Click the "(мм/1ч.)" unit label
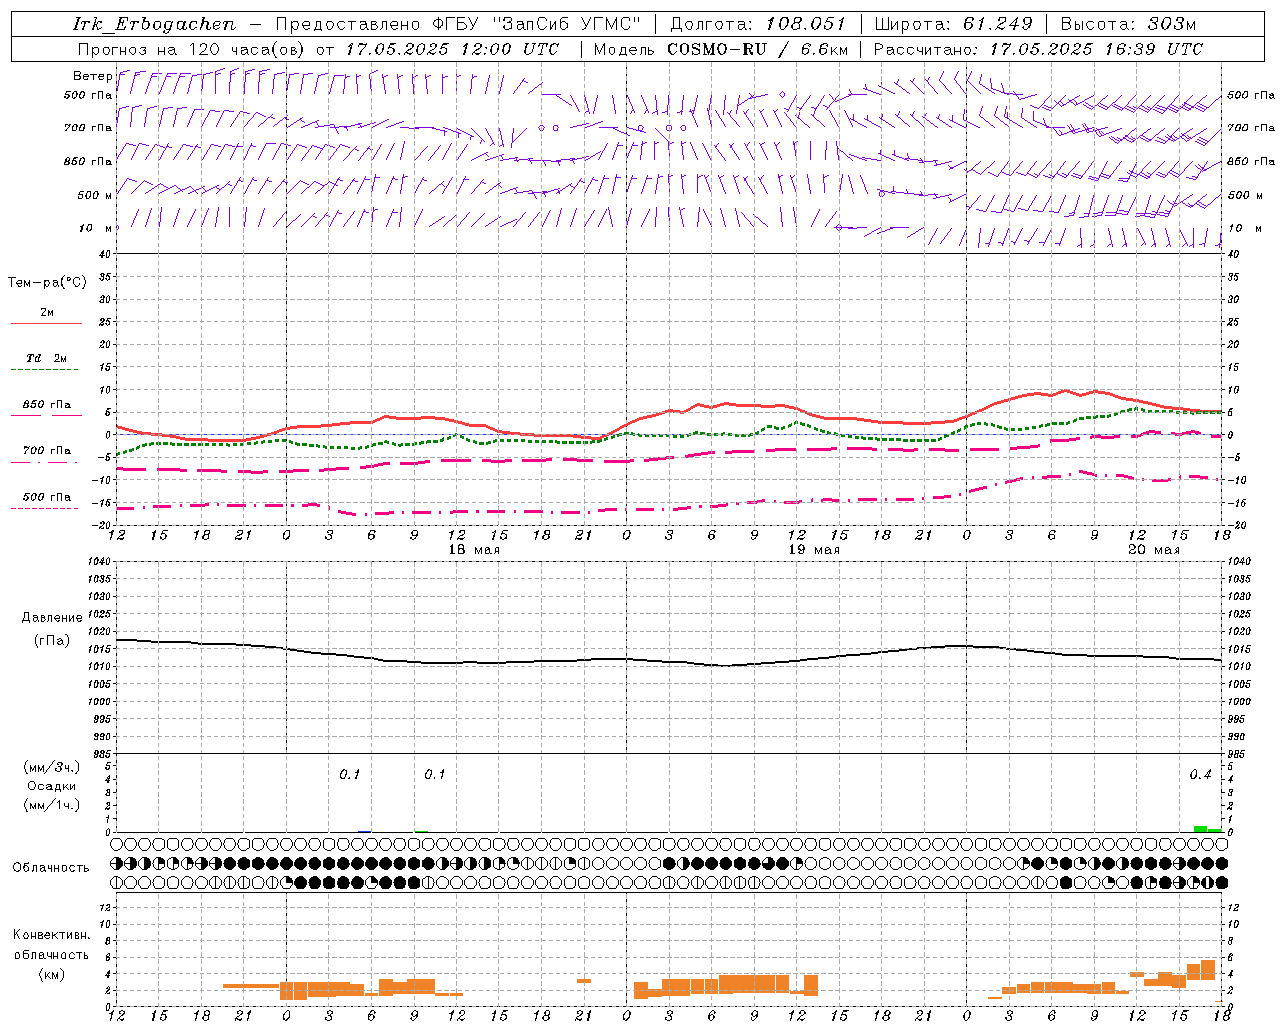Viewport: 1280px width, 1024px height. (51, 805)
